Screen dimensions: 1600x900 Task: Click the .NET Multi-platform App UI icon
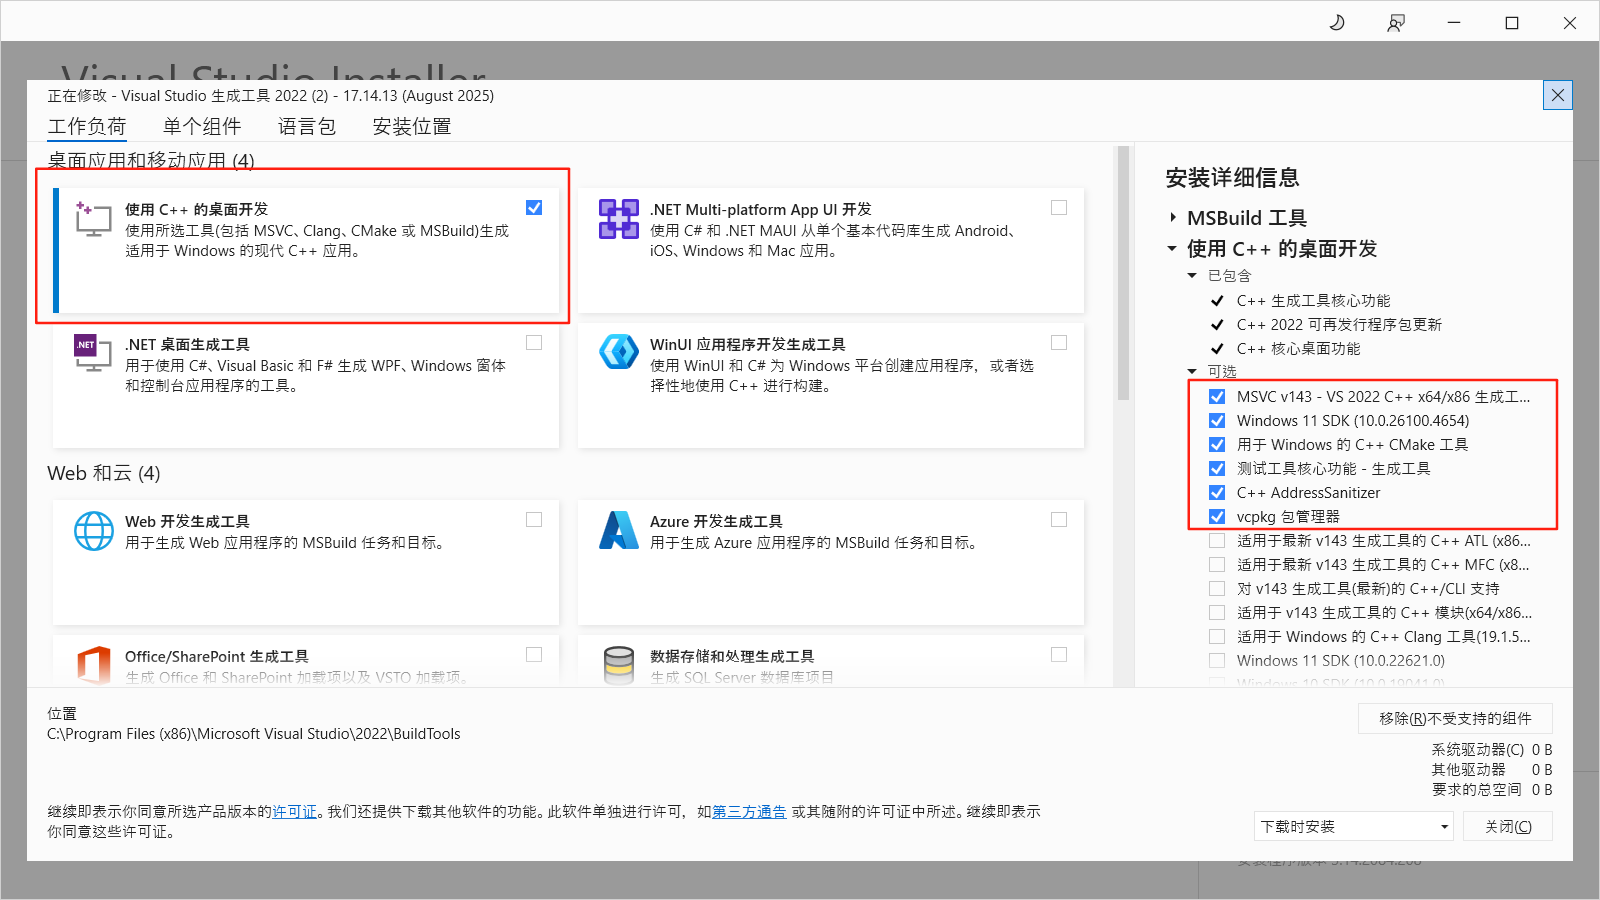coord(618,219)
